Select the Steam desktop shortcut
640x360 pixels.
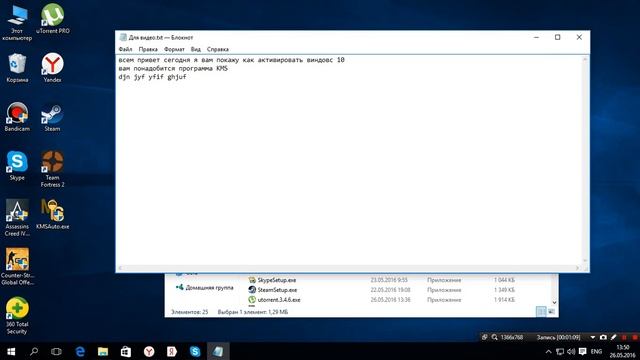click(x=52, y=117)
